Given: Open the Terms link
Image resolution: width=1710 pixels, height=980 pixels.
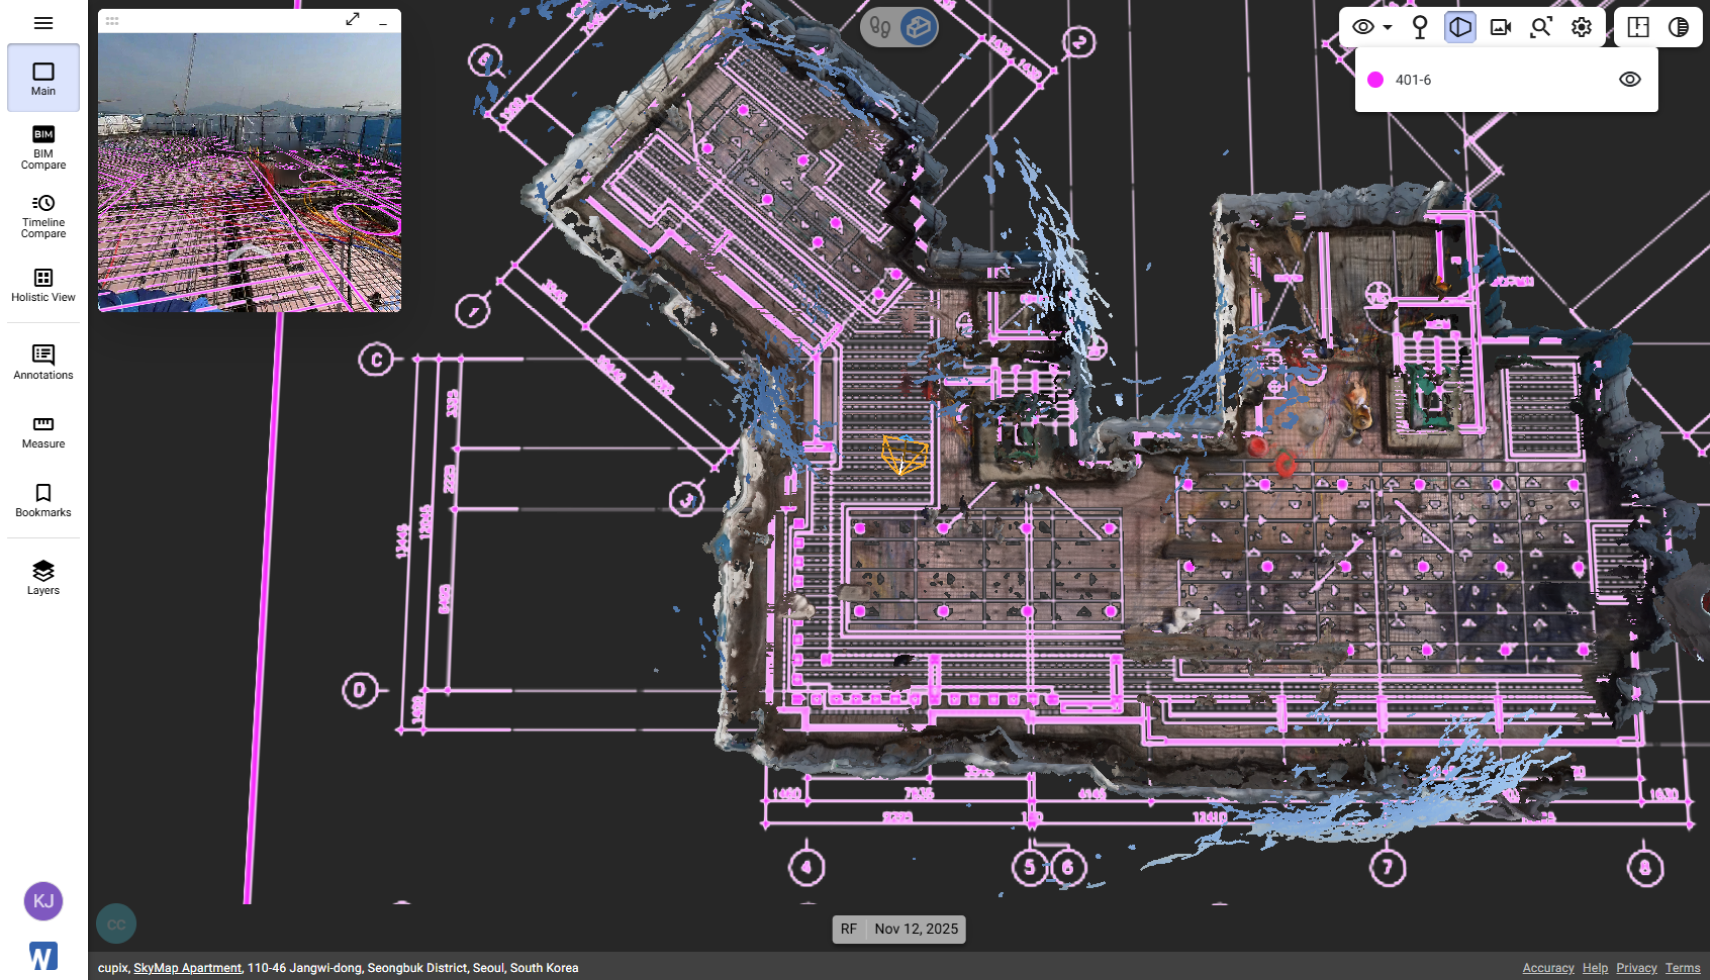Looking at the screenshot, I should coord(1682,968).
